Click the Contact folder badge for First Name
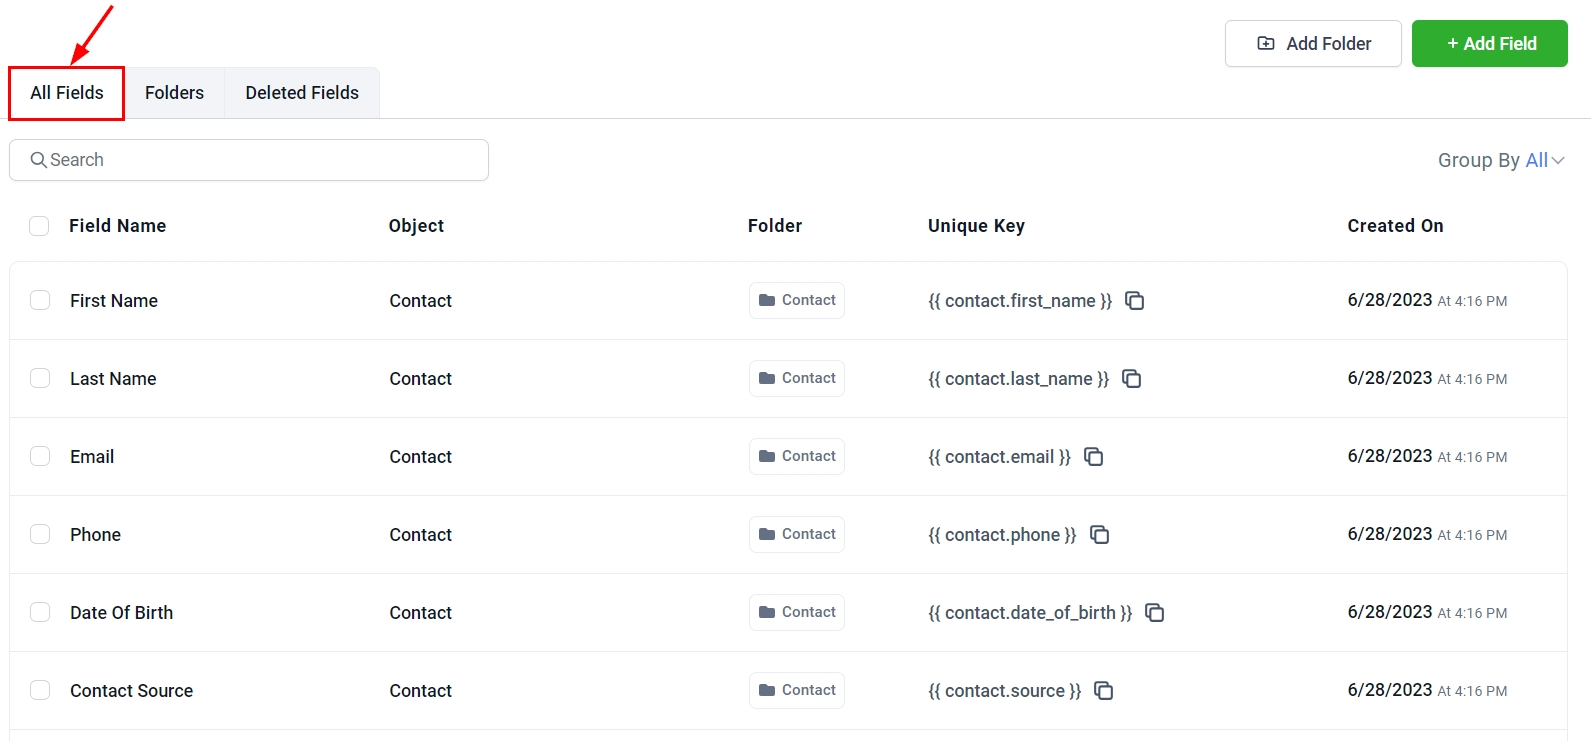 796,301
